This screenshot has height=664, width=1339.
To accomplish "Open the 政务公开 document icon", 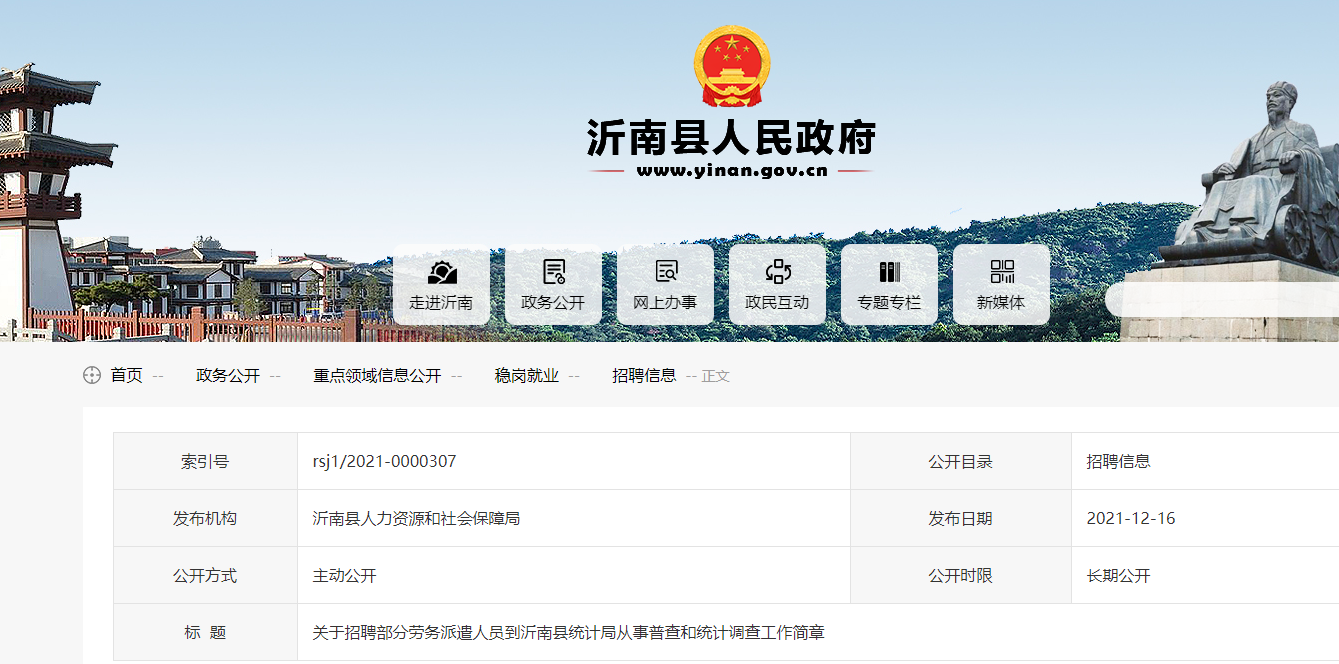I will point(554,272).
